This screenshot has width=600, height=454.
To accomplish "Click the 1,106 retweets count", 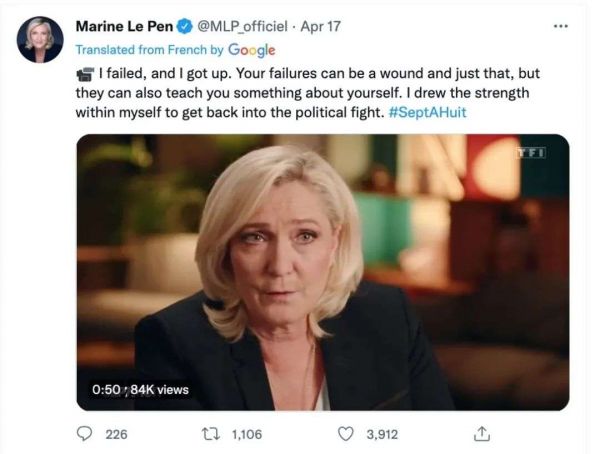I will pos(246,433).
